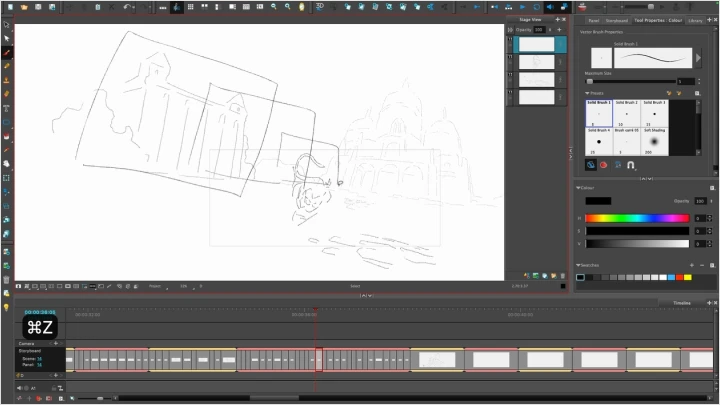Collapse the Colour section
Screen dimensions: 720x405
pyautogui.click(x=577, y=187)
